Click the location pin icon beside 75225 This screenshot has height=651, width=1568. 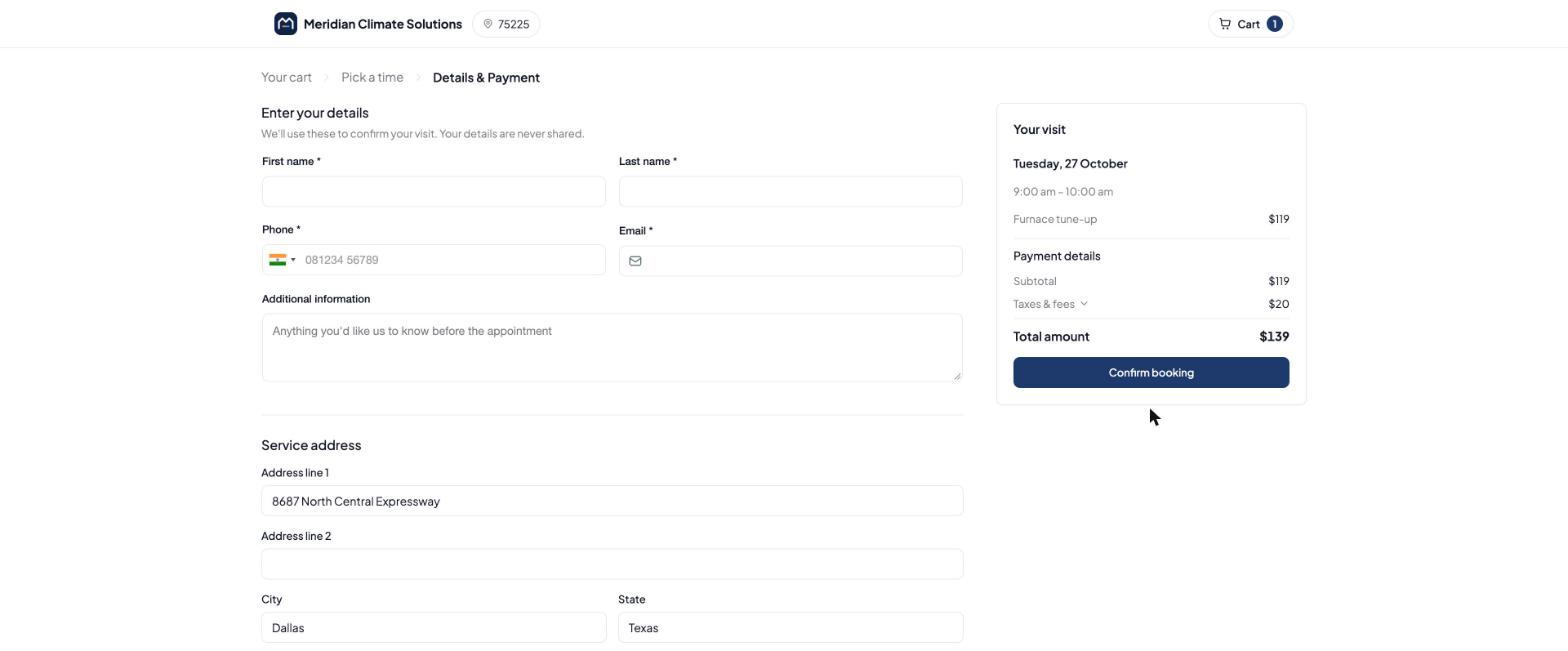(x=488, y=24)
